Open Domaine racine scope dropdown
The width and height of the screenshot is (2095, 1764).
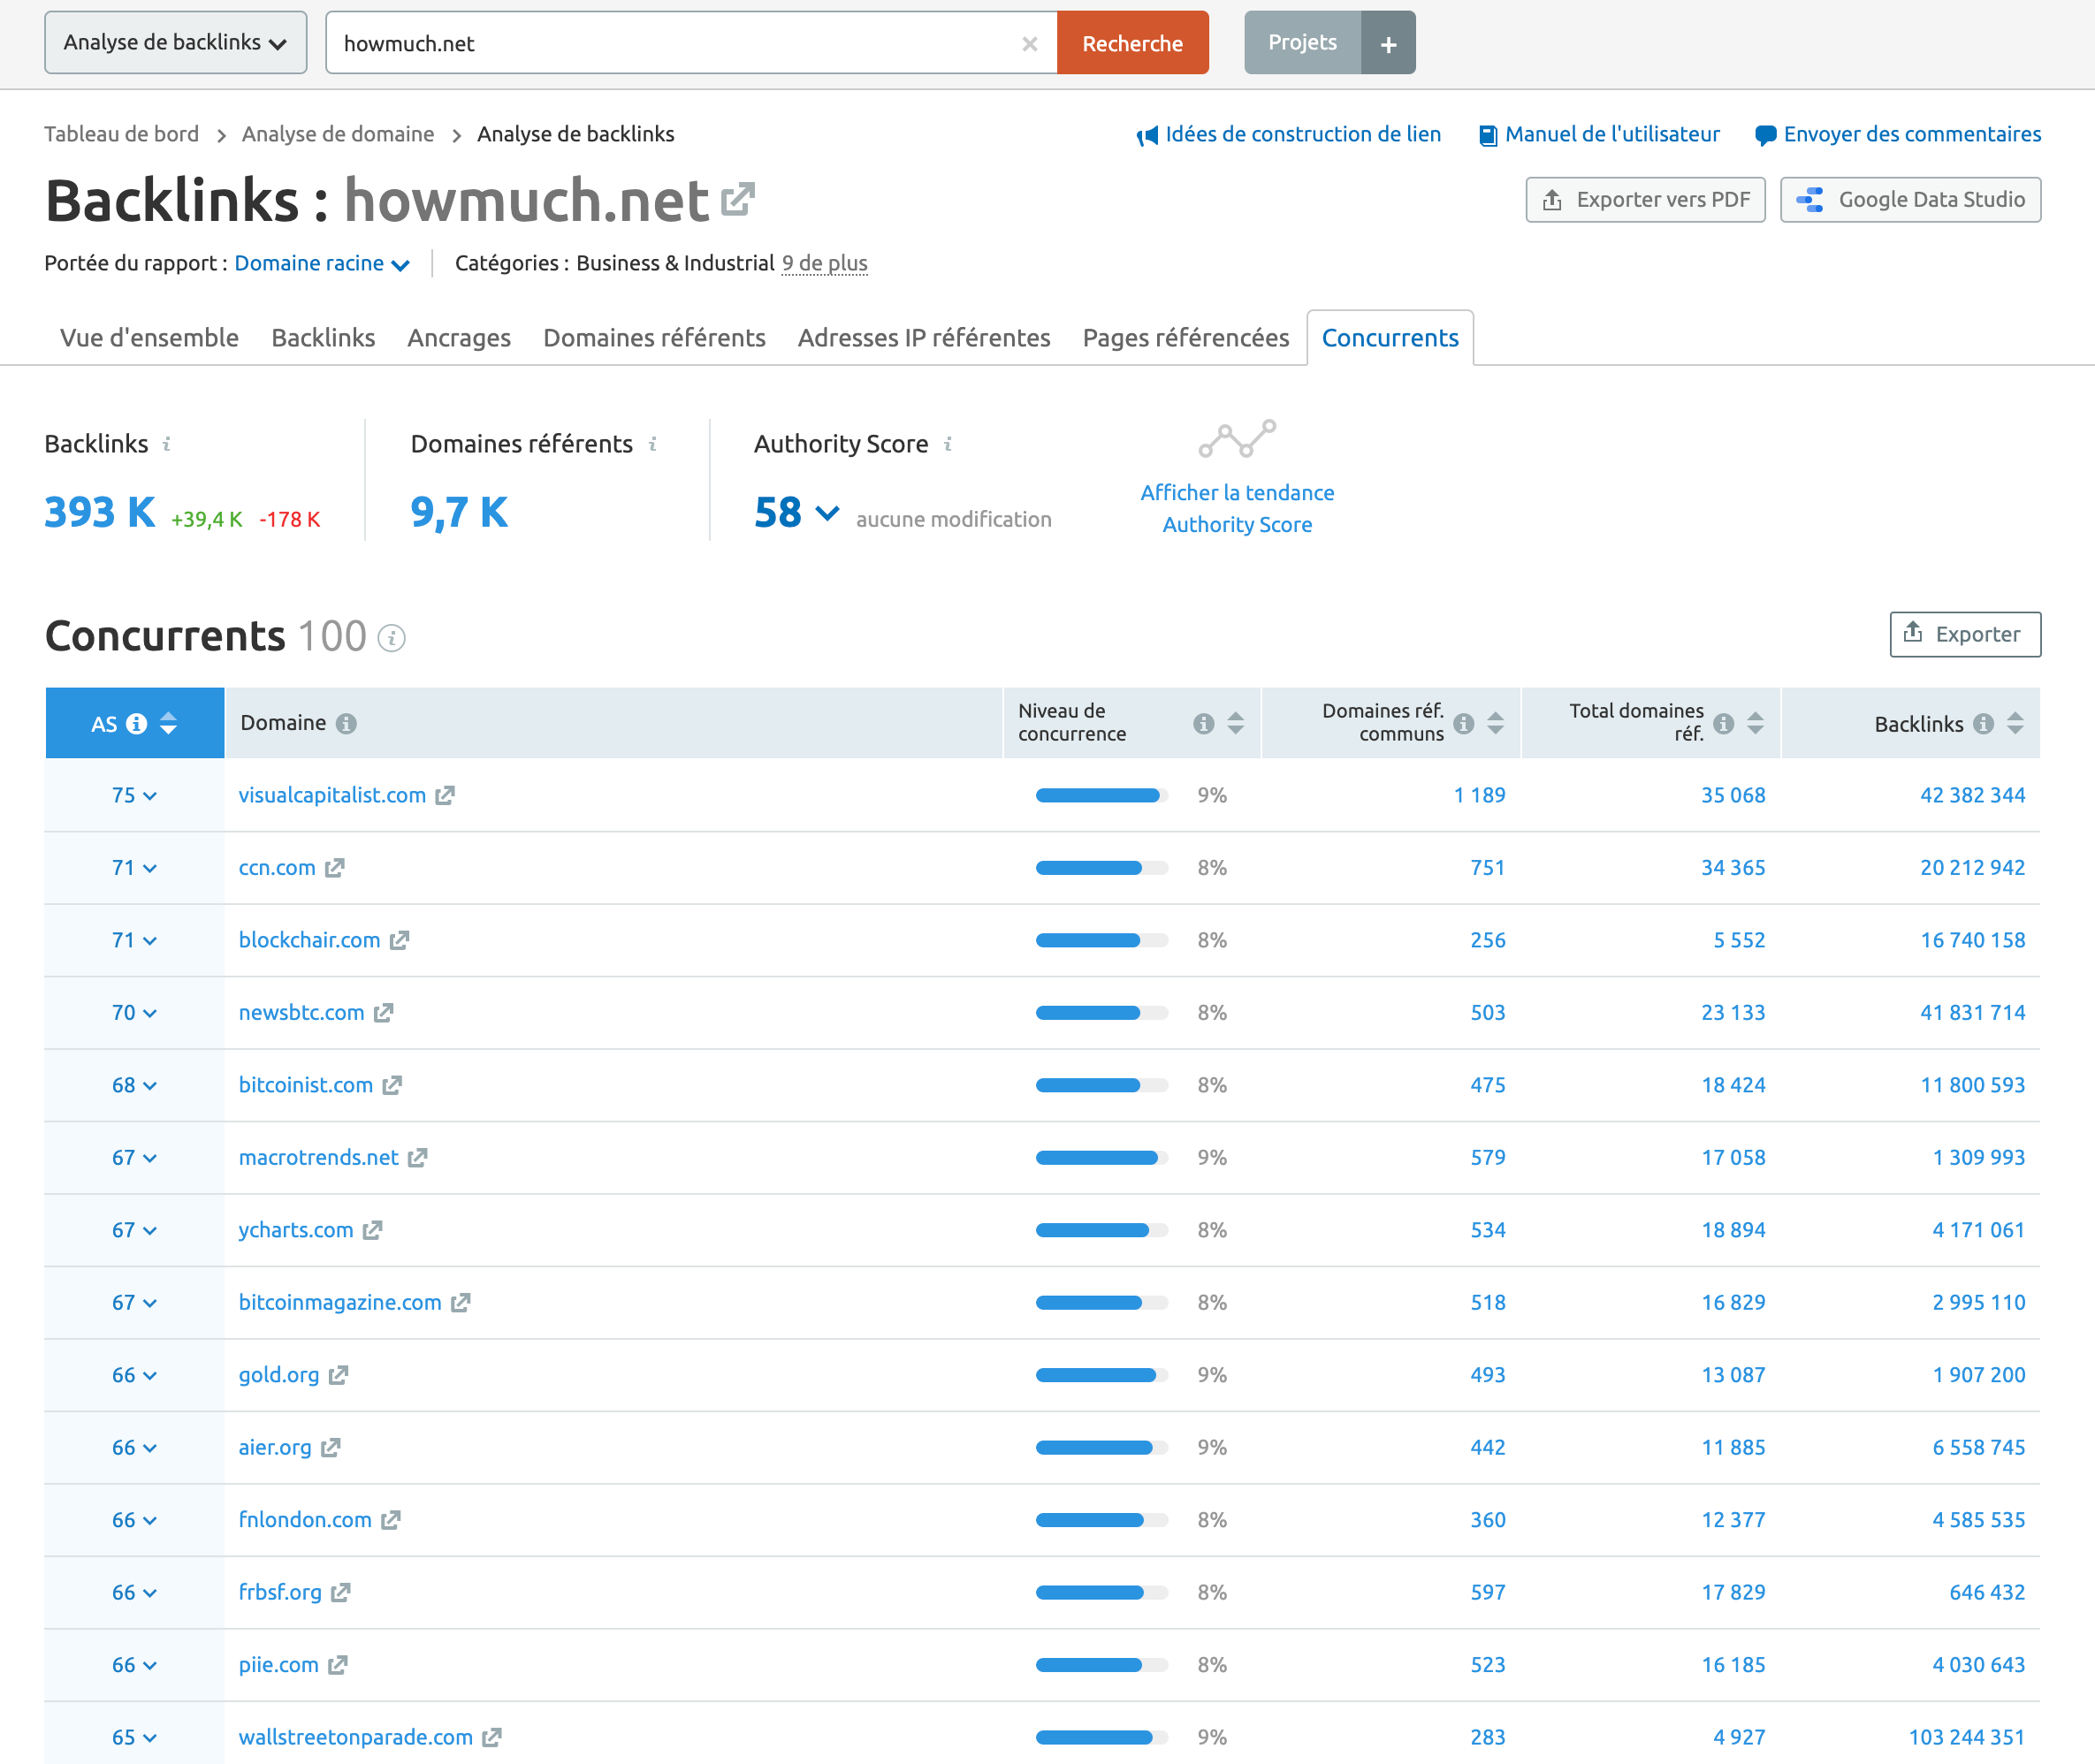click(322, 263)
